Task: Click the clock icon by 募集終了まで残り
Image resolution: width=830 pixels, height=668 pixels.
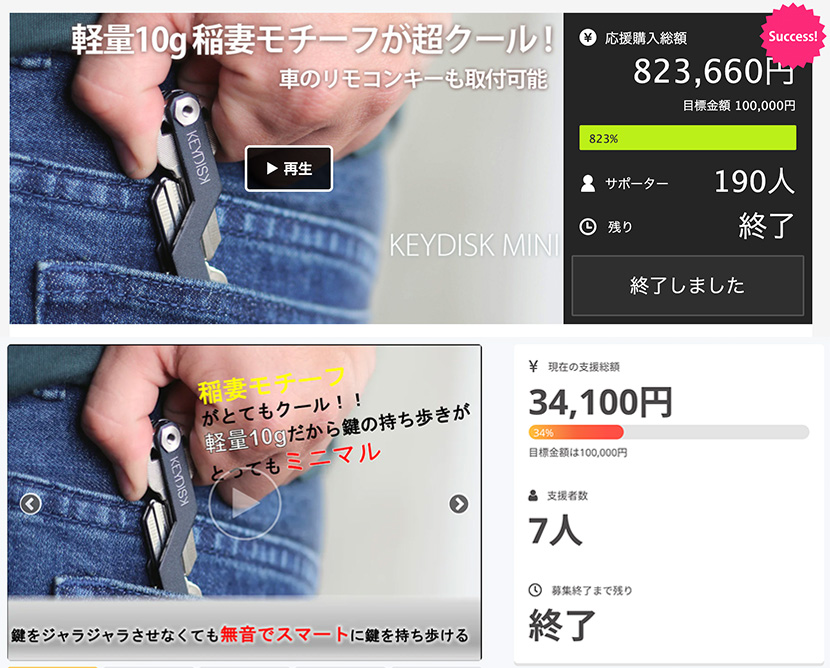Action: pyautogui.click(x=535, y=590)
